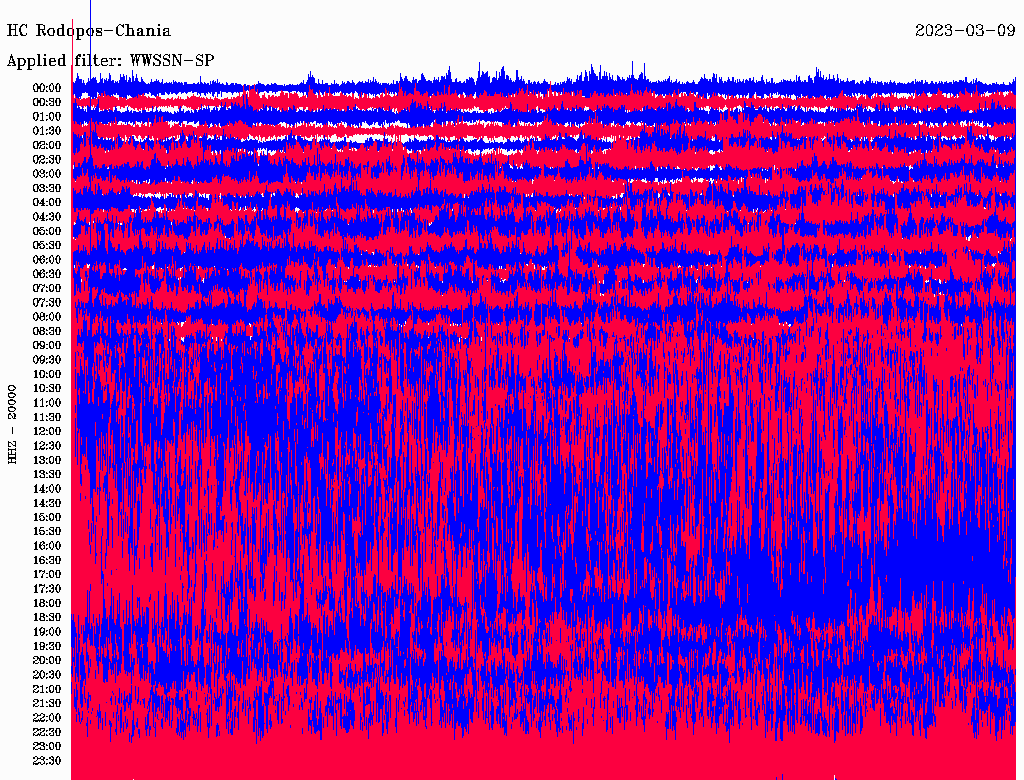
Task: Click the 07:30 time label
Action: coord(47,302)
